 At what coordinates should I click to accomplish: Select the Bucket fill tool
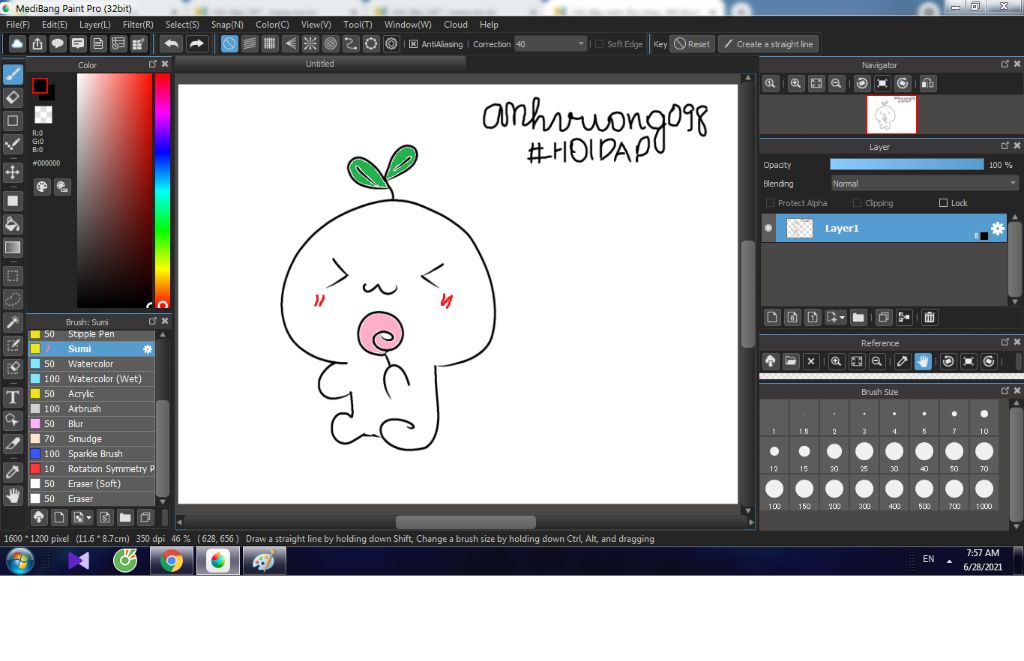click(12, 224)
